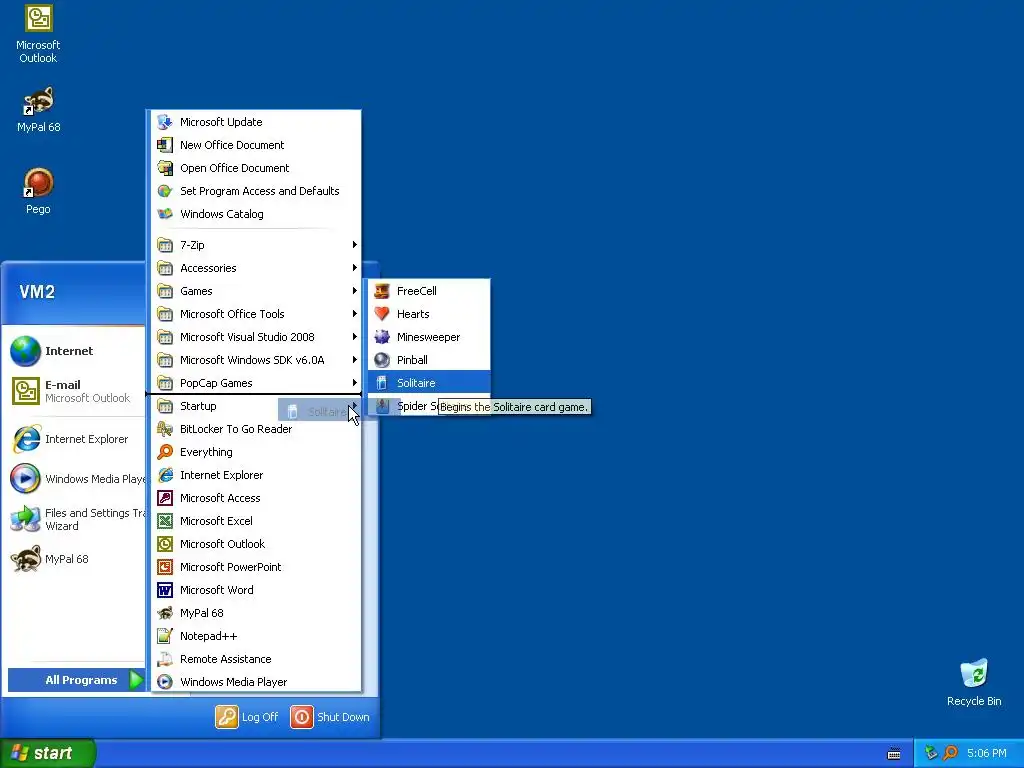Click Set Program Access and Defaults icon
The height and width of the screenshot is (768, 1024).
click(x=165, y=191)
